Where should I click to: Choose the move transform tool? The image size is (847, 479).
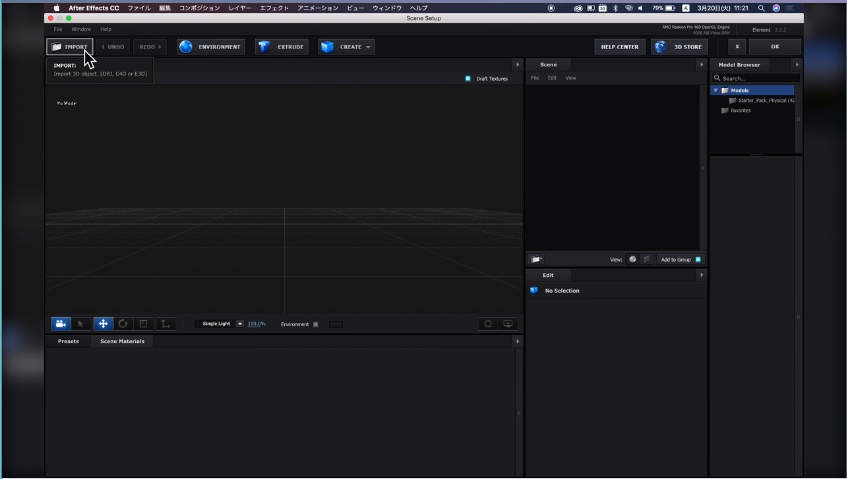click(103, 324)
